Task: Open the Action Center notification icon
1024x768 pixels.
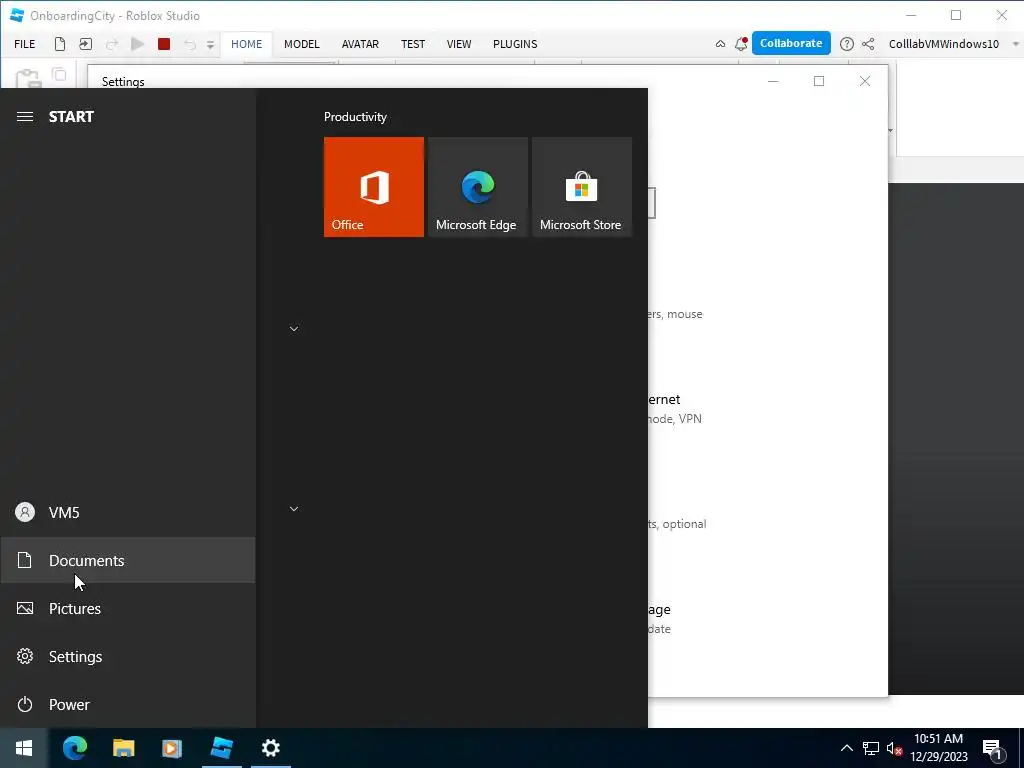Action: pyautogui.click(x=993, y=748)
